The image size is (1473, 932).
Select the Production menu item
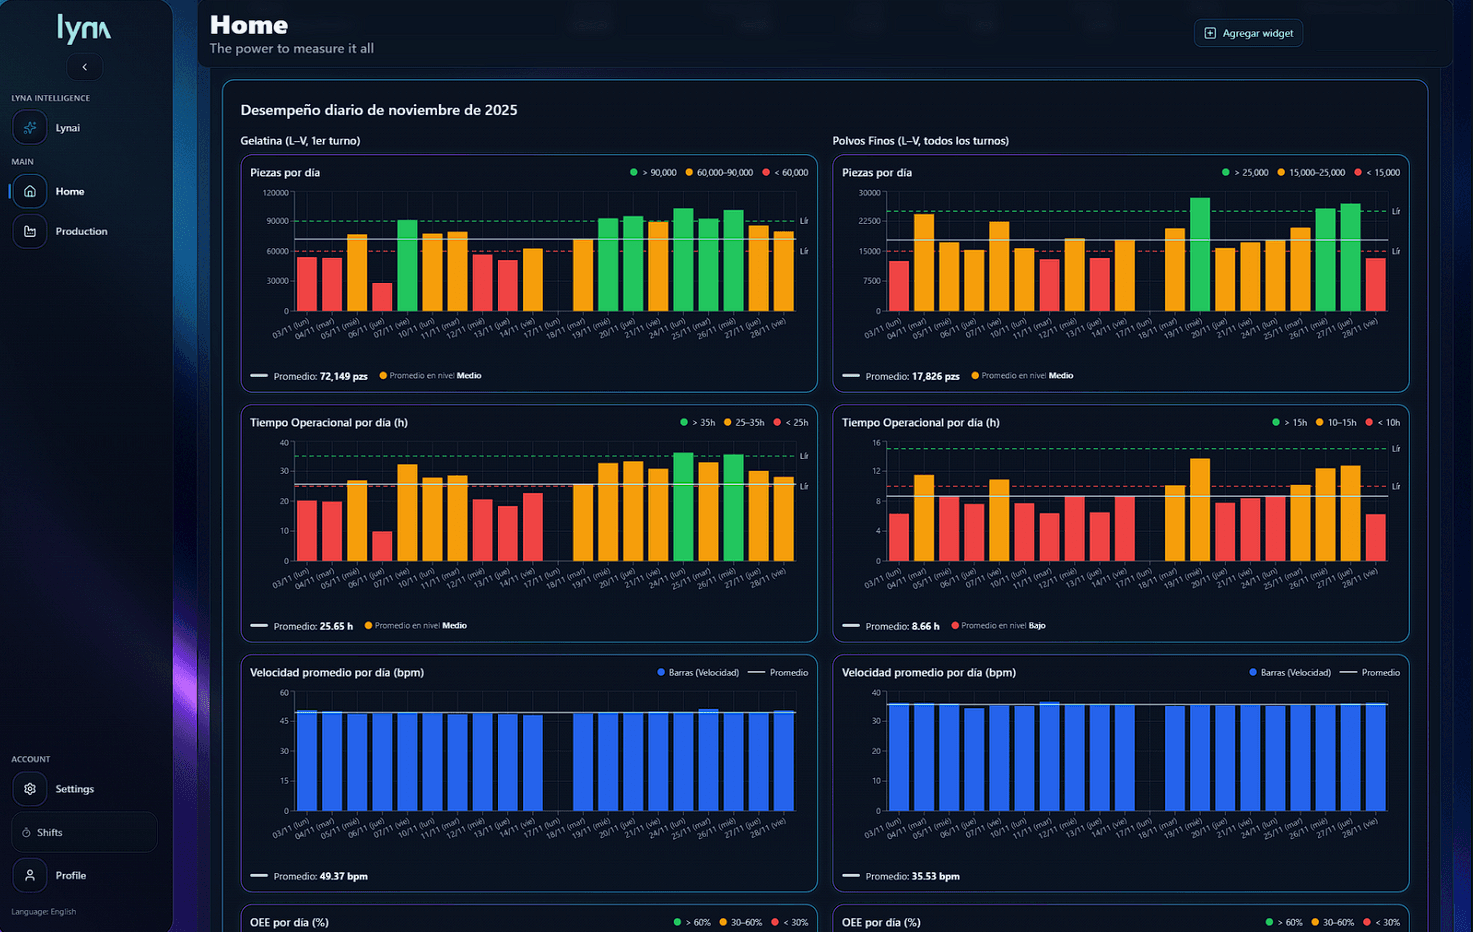[x=83, y=231]
